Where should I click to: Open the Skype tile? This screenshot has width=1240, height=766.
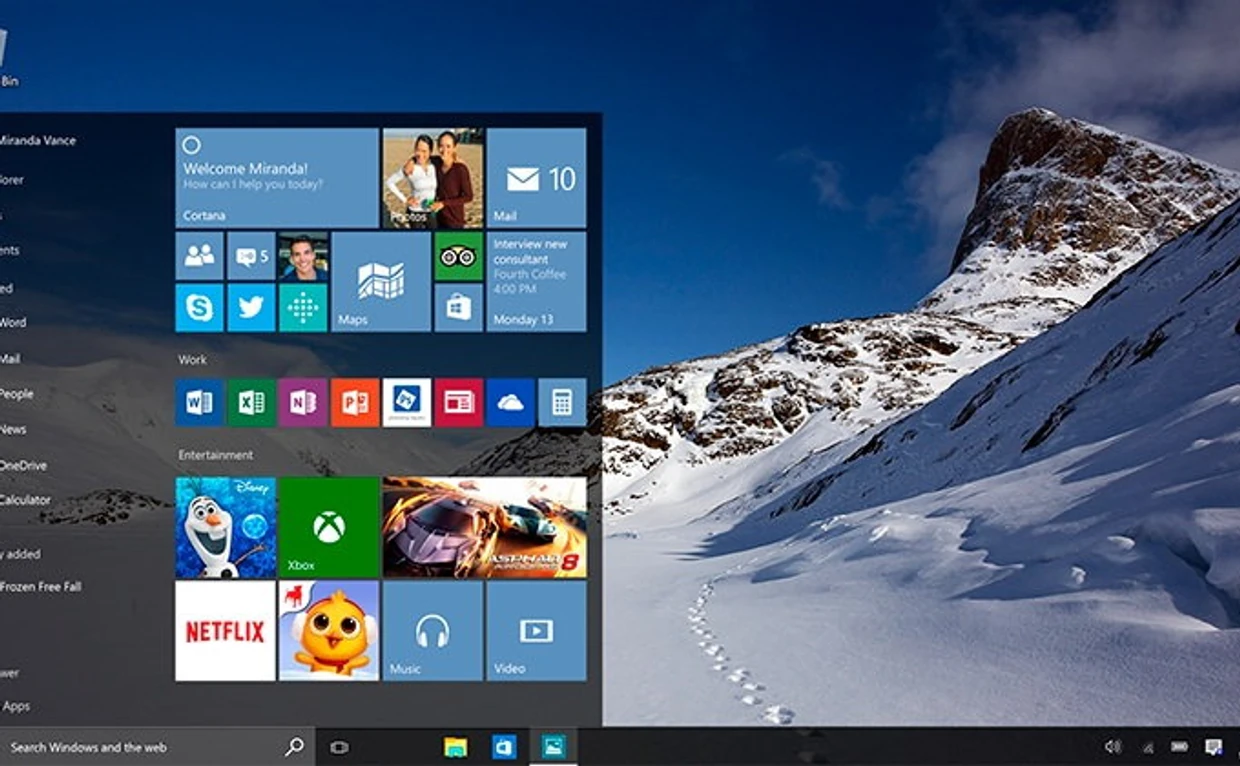pyautogui.click(x=199, y=308)
